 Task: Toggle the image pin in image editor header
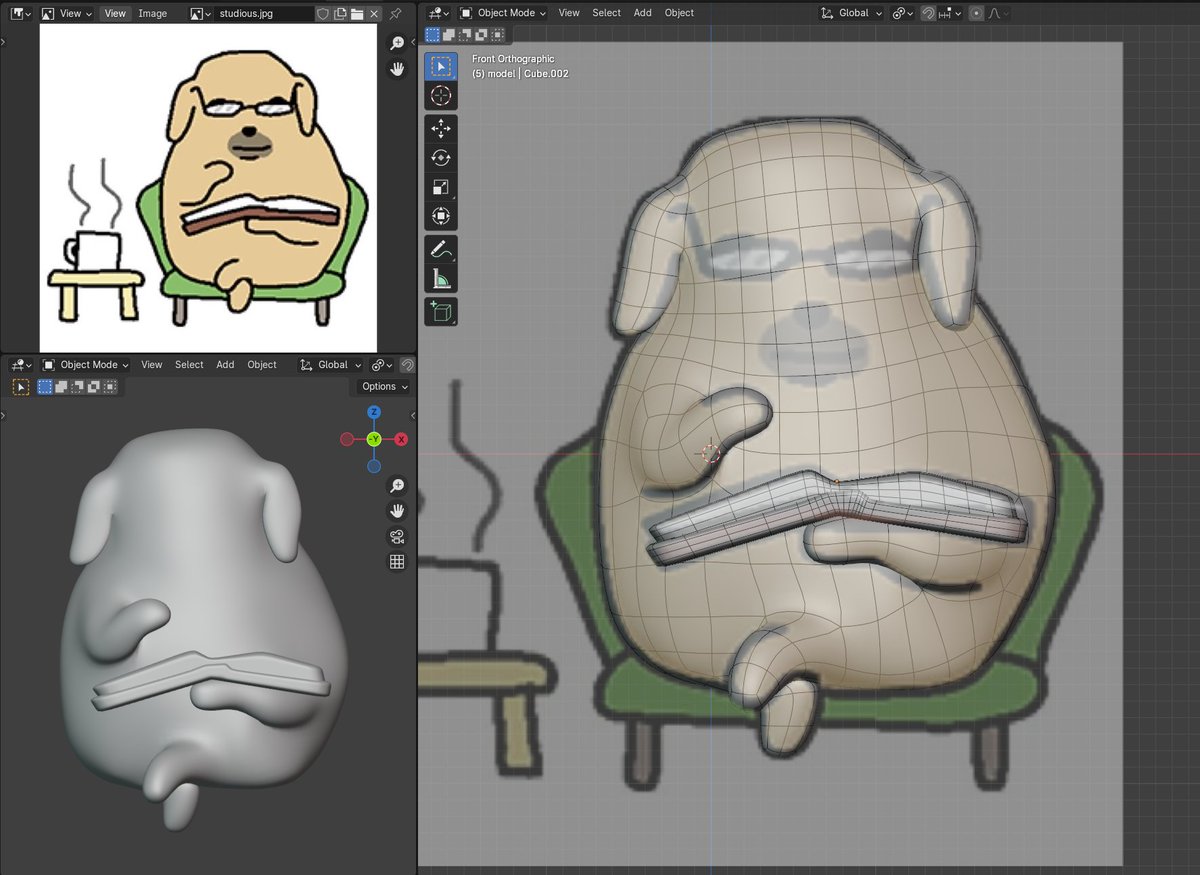coord(396,14)
